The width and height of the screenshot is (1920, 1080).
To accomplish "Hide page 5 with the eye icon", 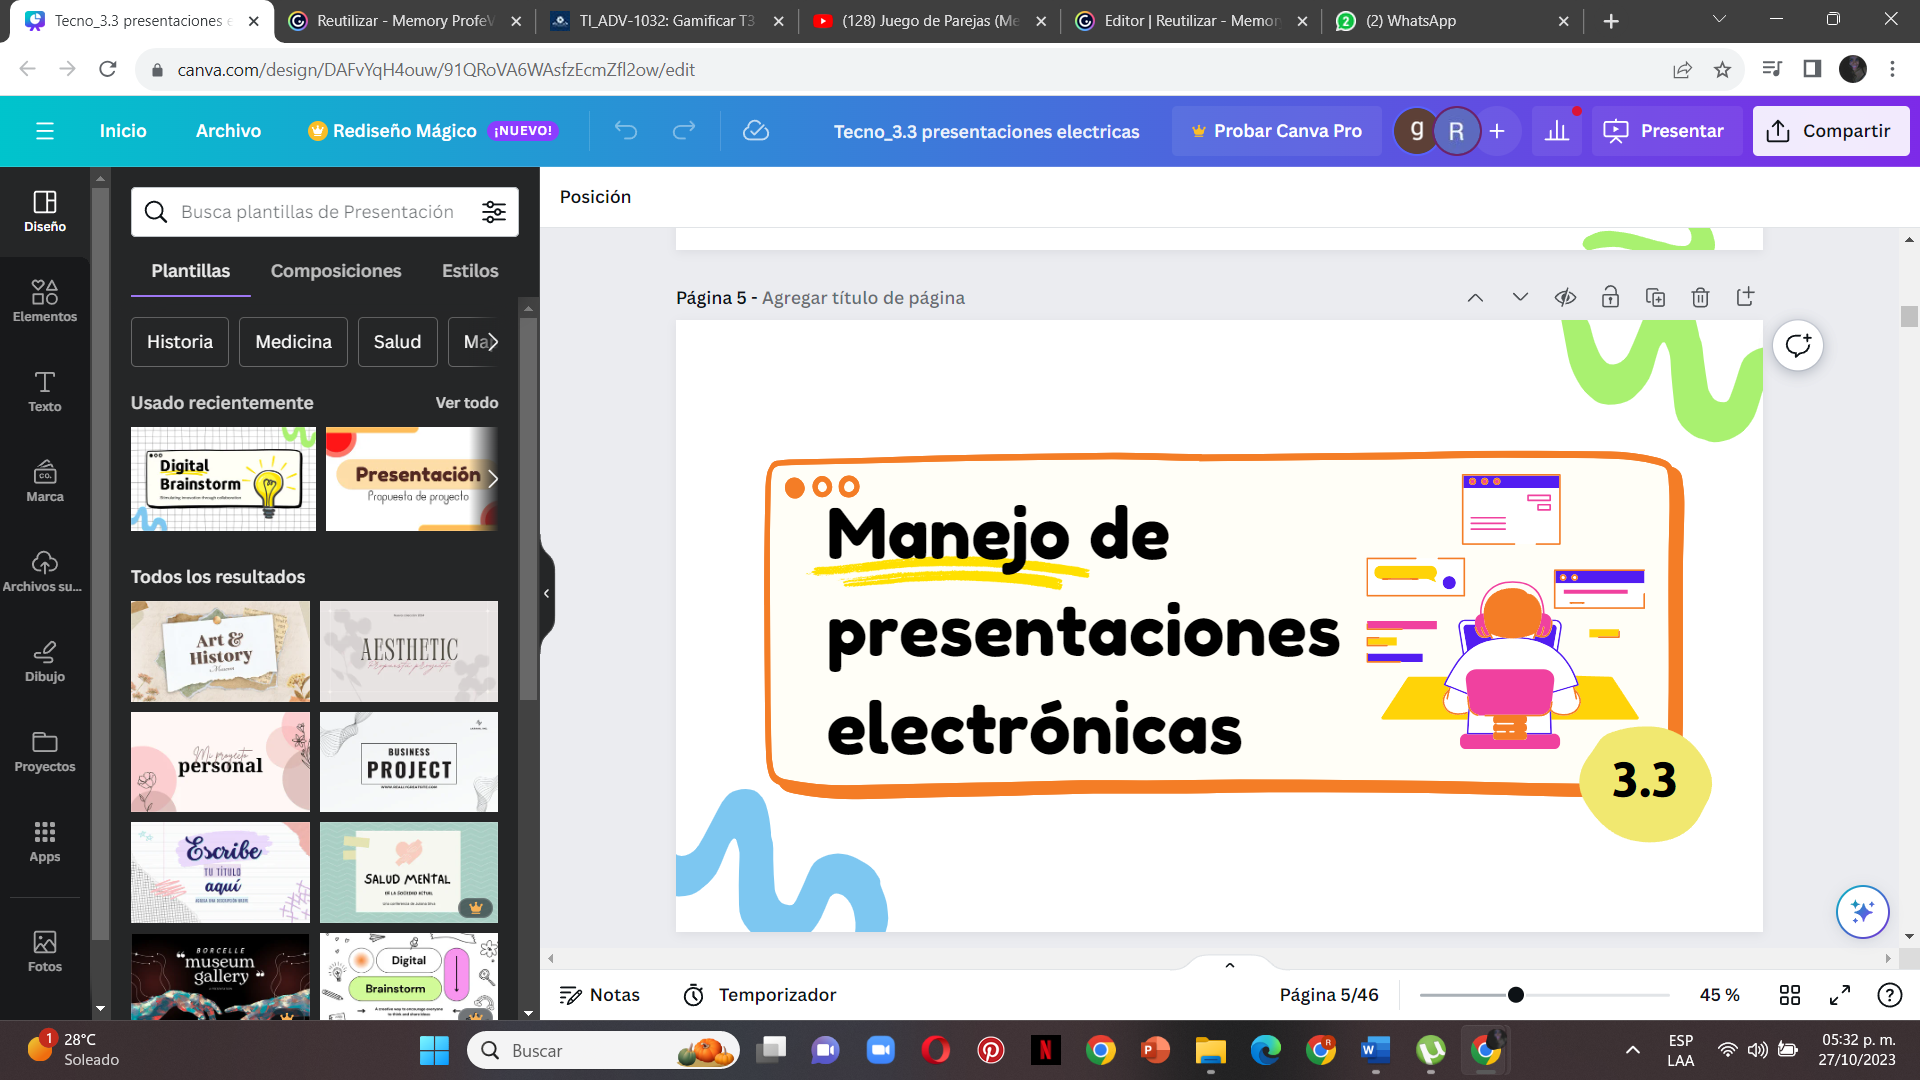I will tap(1565, 297).
